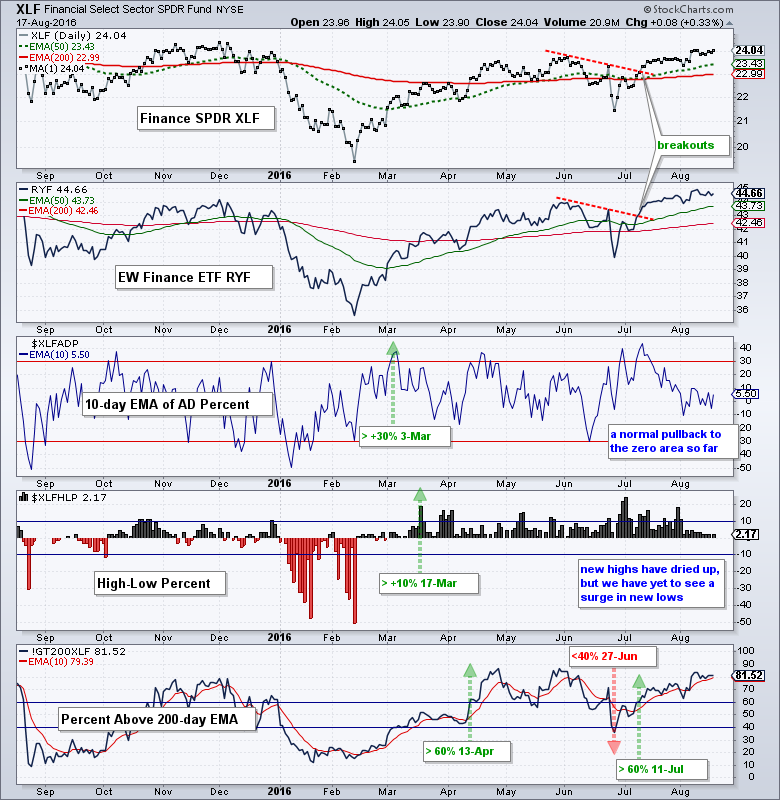Click the <40% 27-Jun annotation box
The width and height of the screenshot is (780, 800).
pos(613,657)
